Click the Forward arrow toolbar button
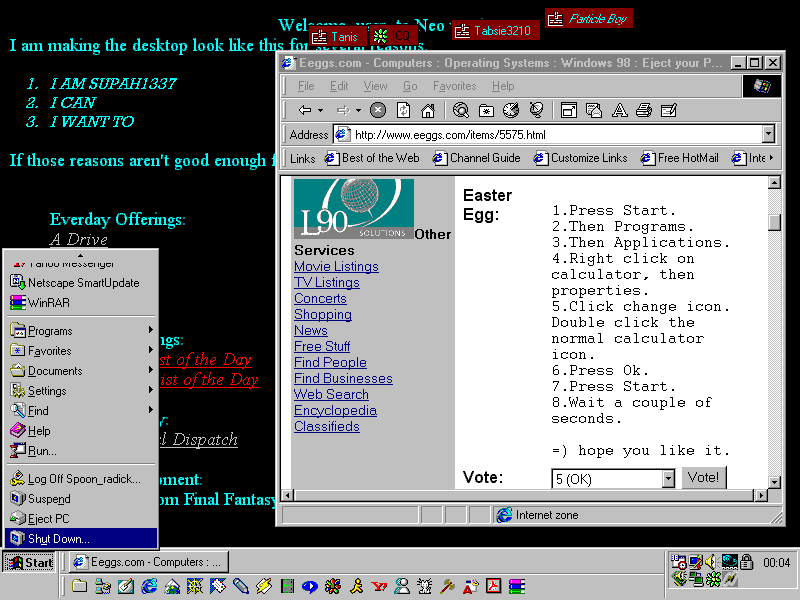This screenshot has width=800, height=600. click(x=343, y=110)
